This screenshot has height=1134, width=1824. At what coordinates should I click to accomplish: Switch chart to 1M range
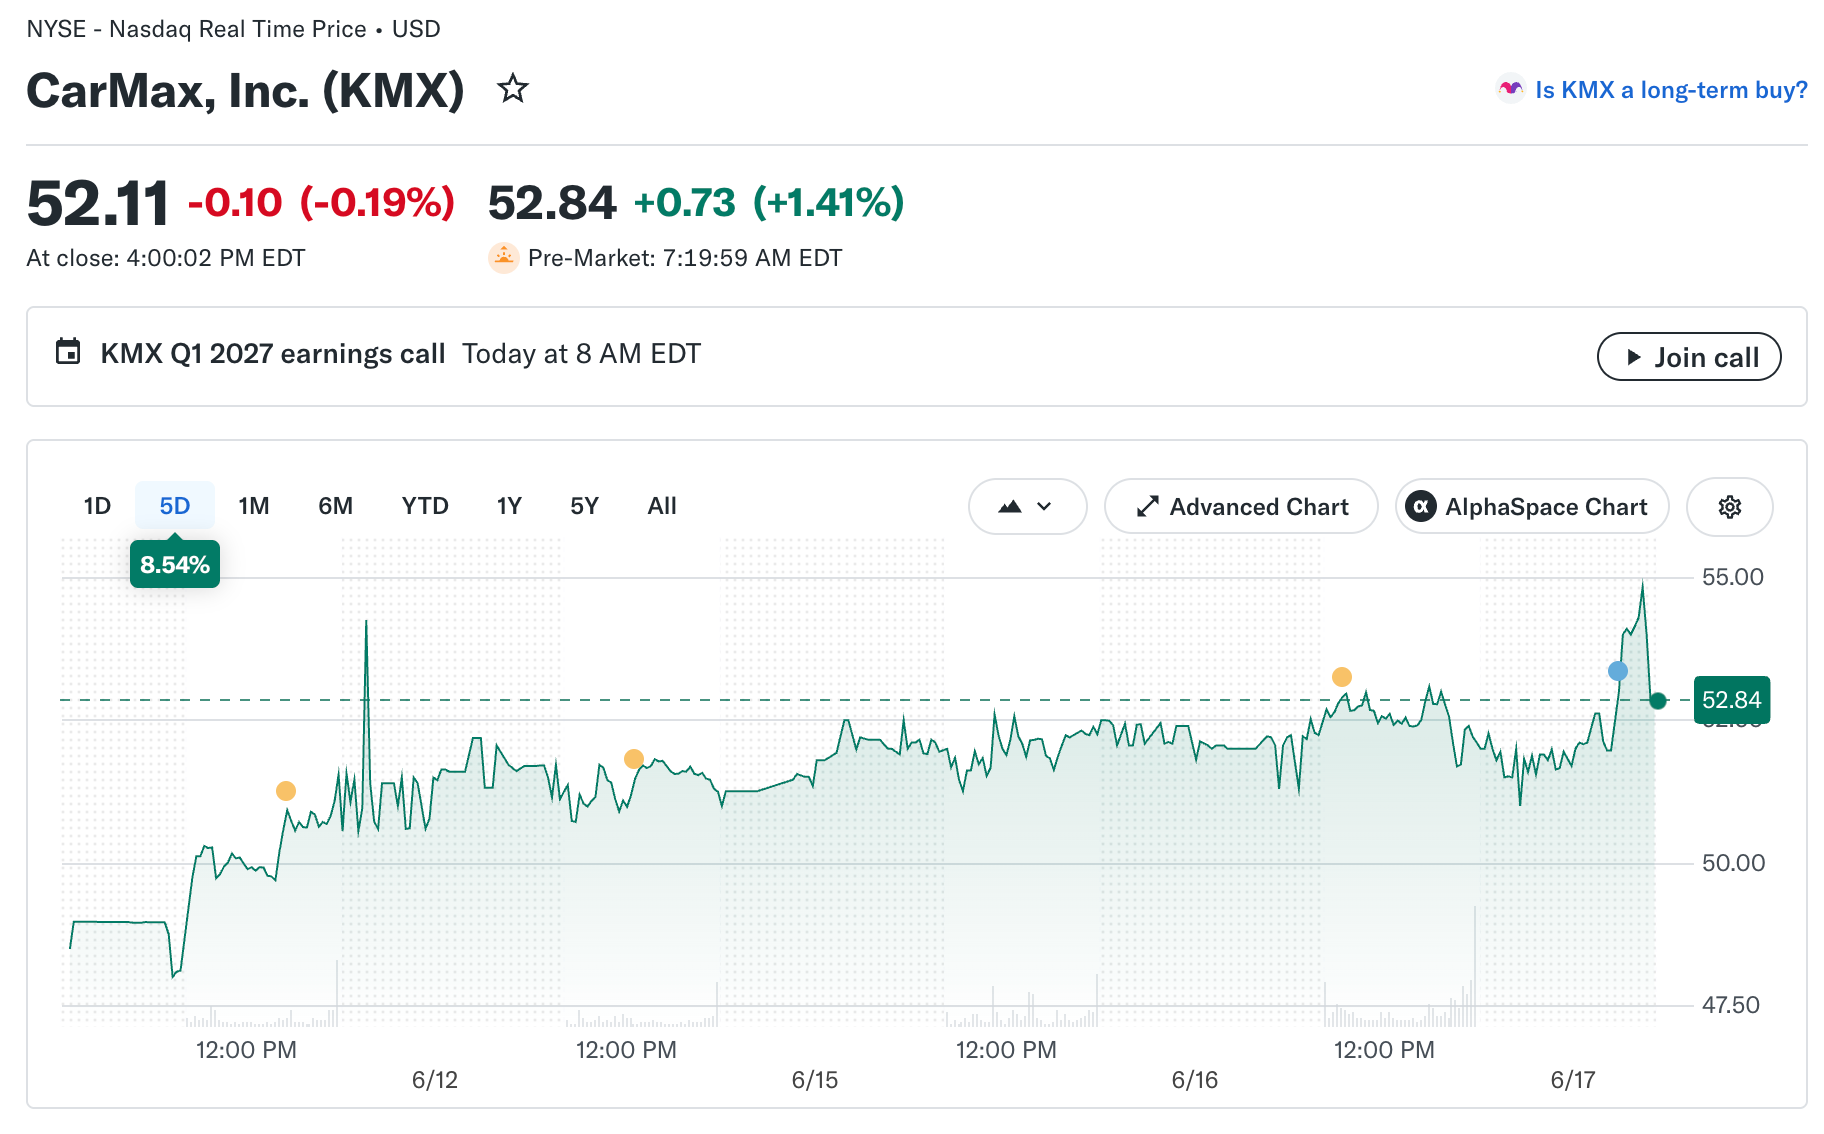[x=254, y=506]
